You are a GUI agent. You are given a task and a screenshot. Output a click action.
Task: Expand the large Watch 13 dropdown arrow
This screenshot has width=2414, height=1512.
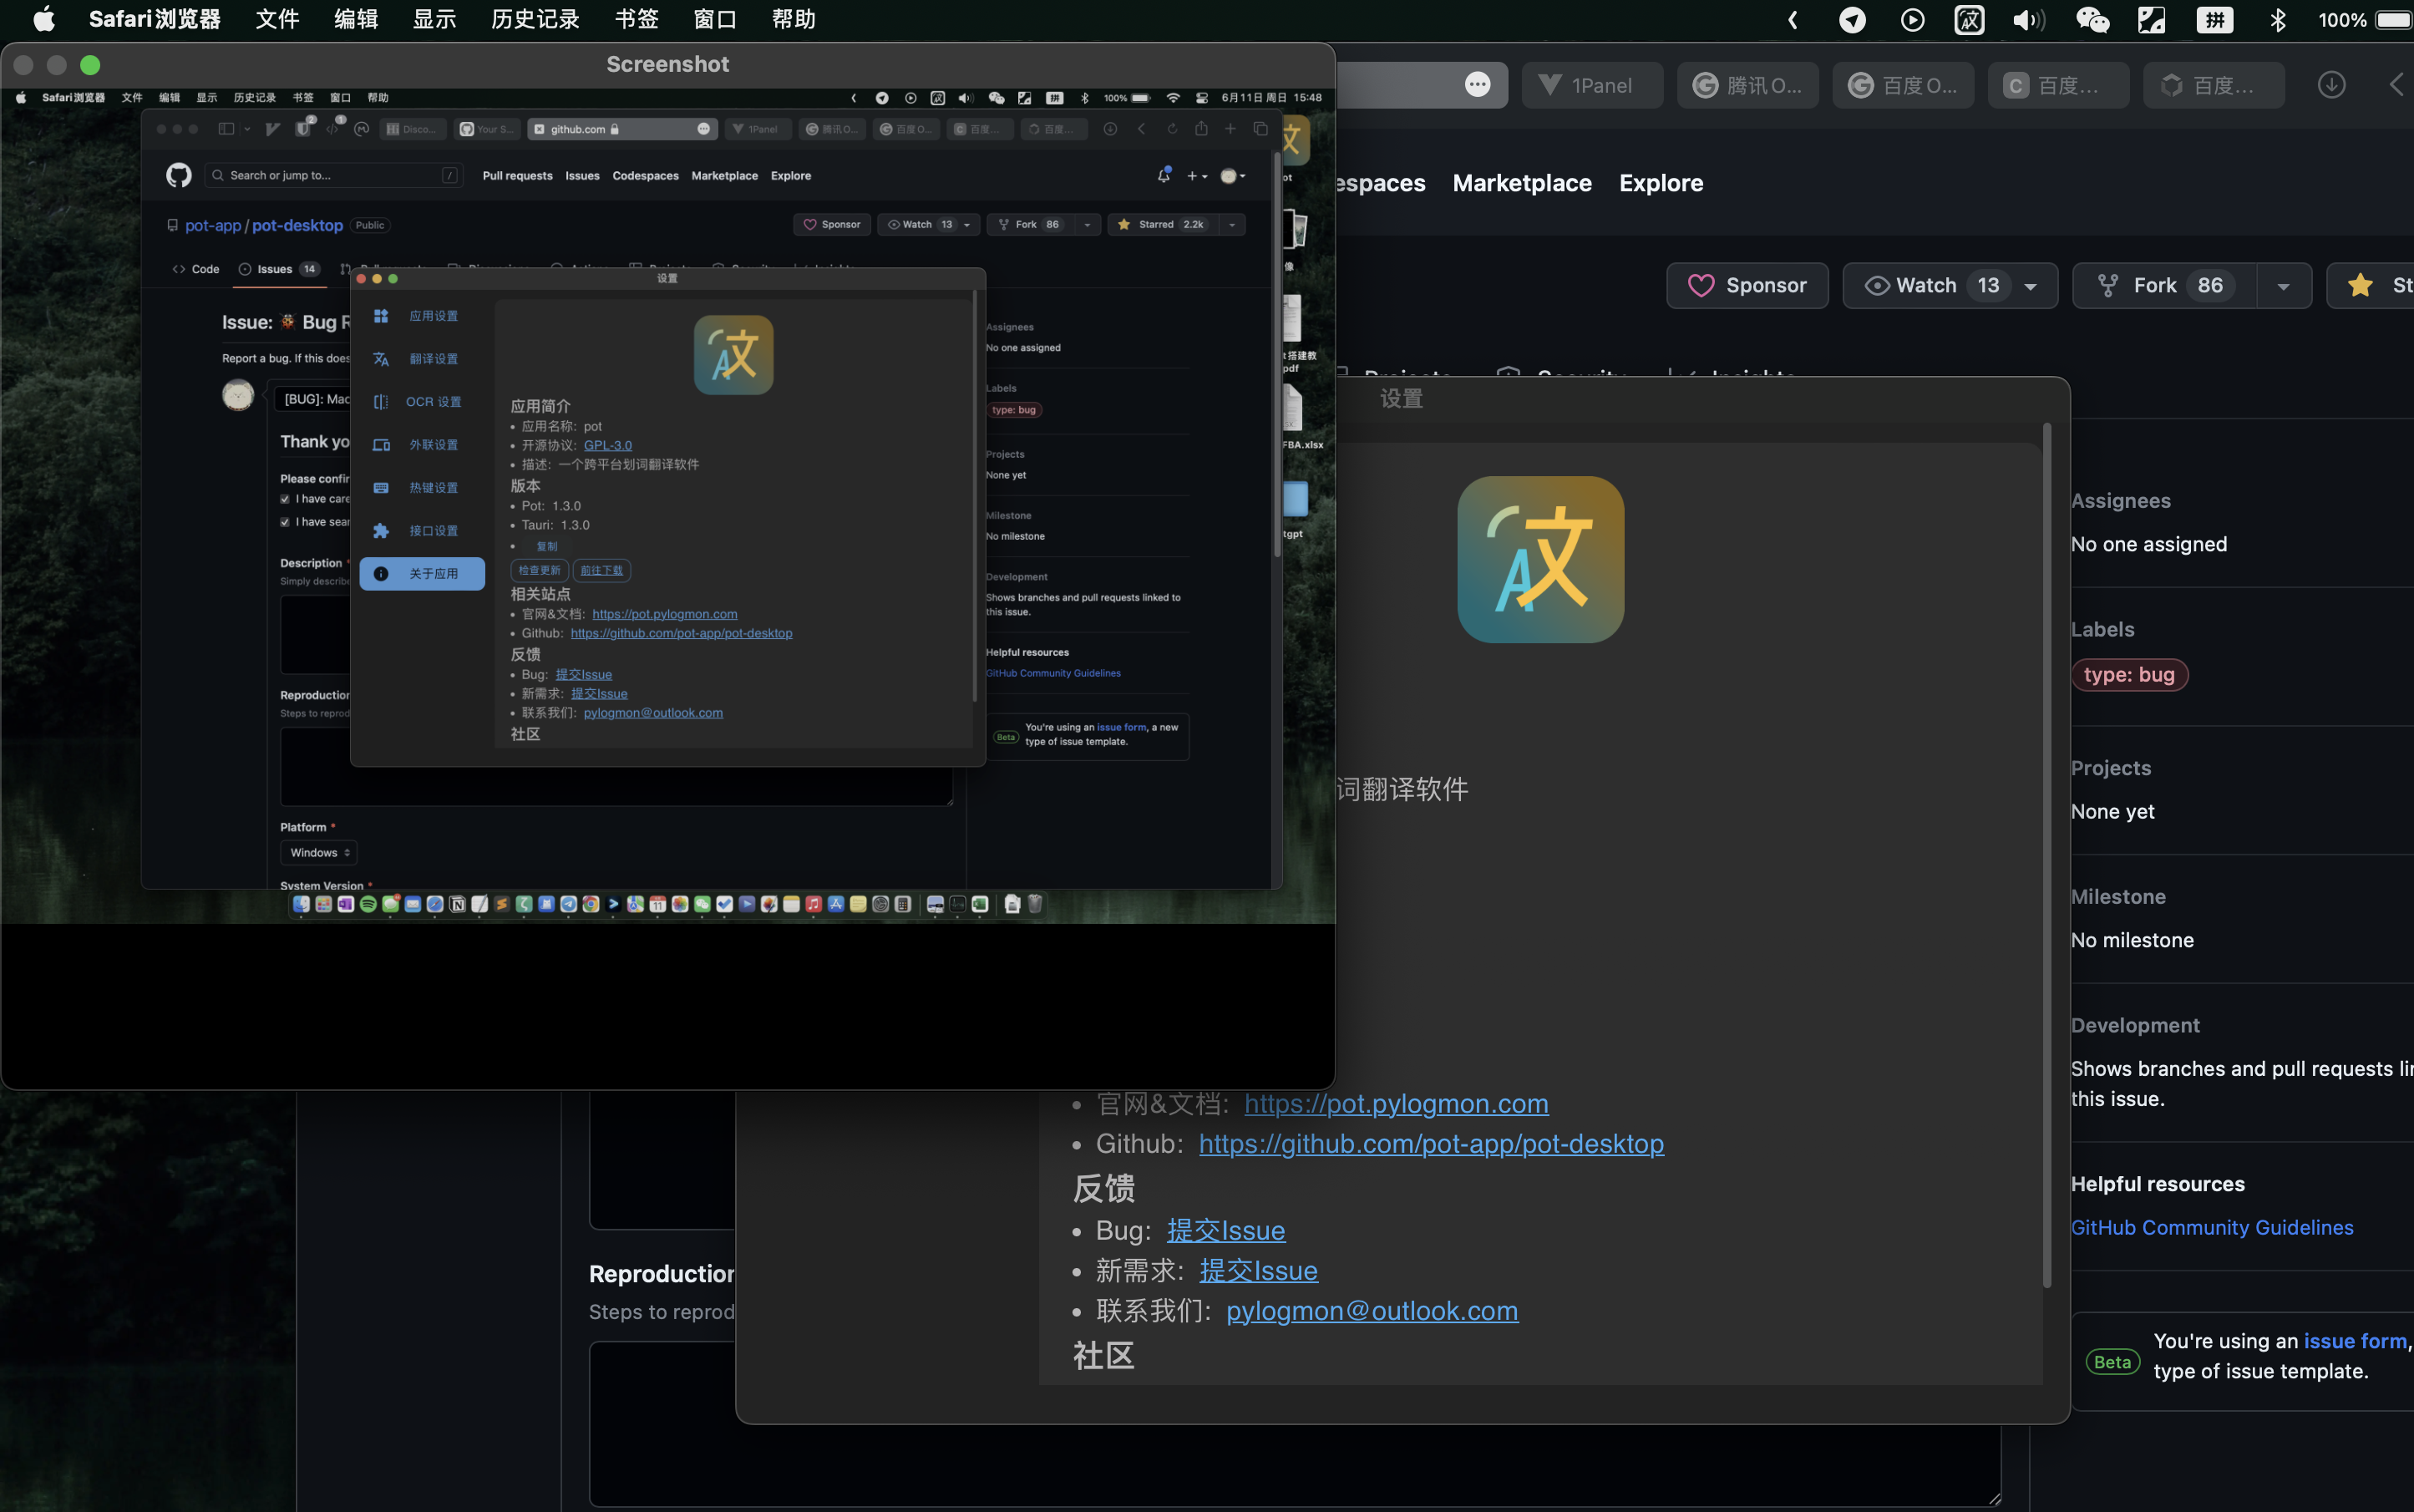click(x=2031, y=286)
